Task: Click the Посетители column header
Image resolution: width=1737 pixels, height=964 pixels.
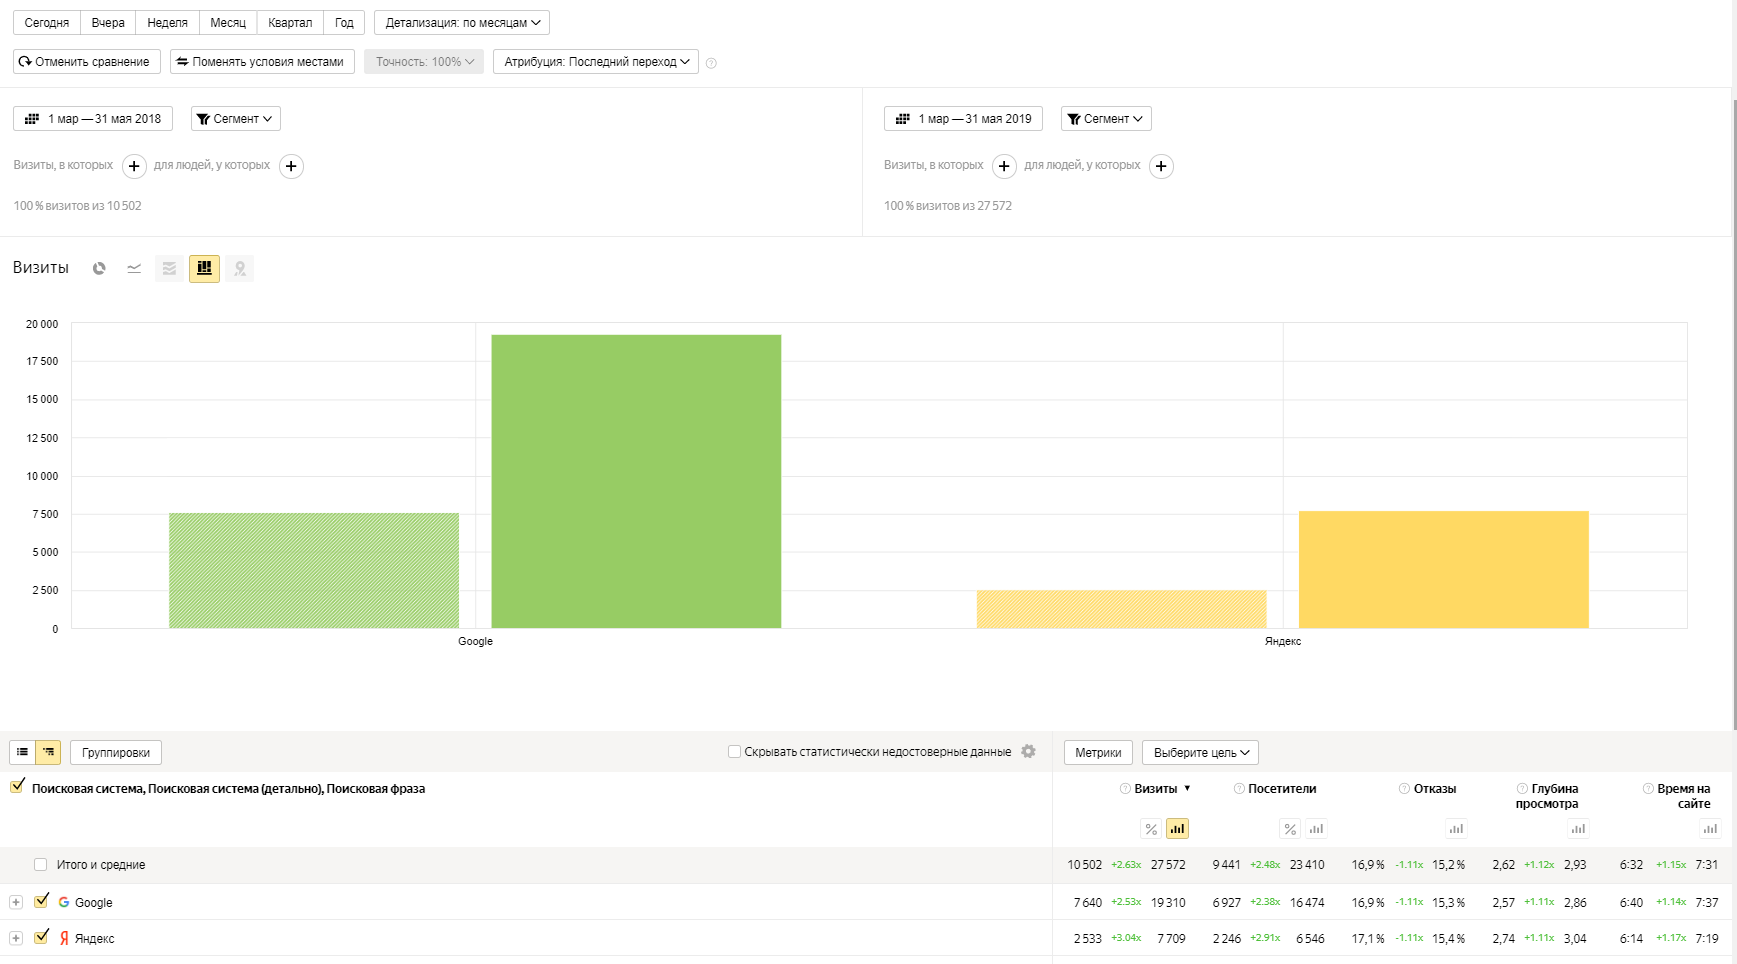Action: [1282, 789]
